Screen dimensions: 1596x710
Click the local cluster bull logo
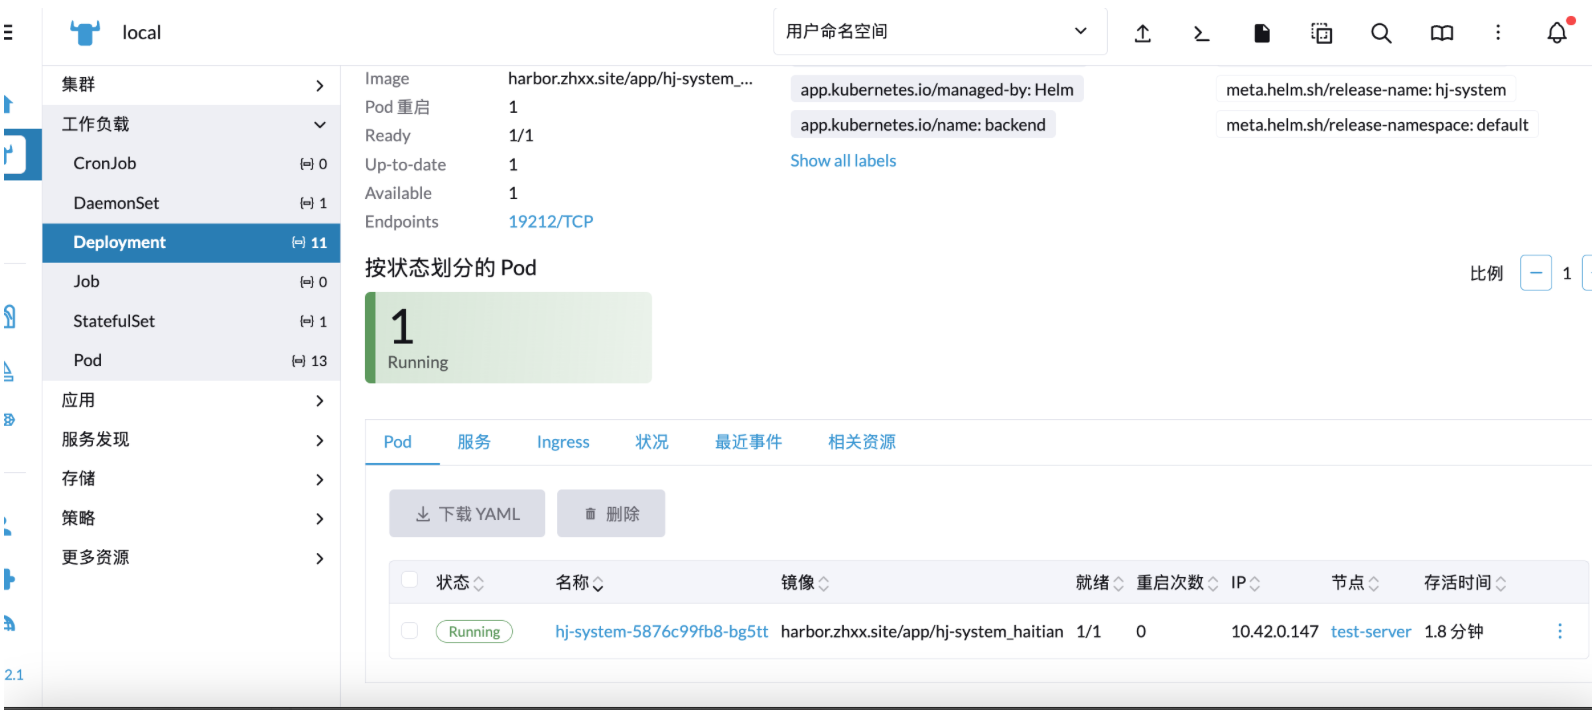(85, 33)
